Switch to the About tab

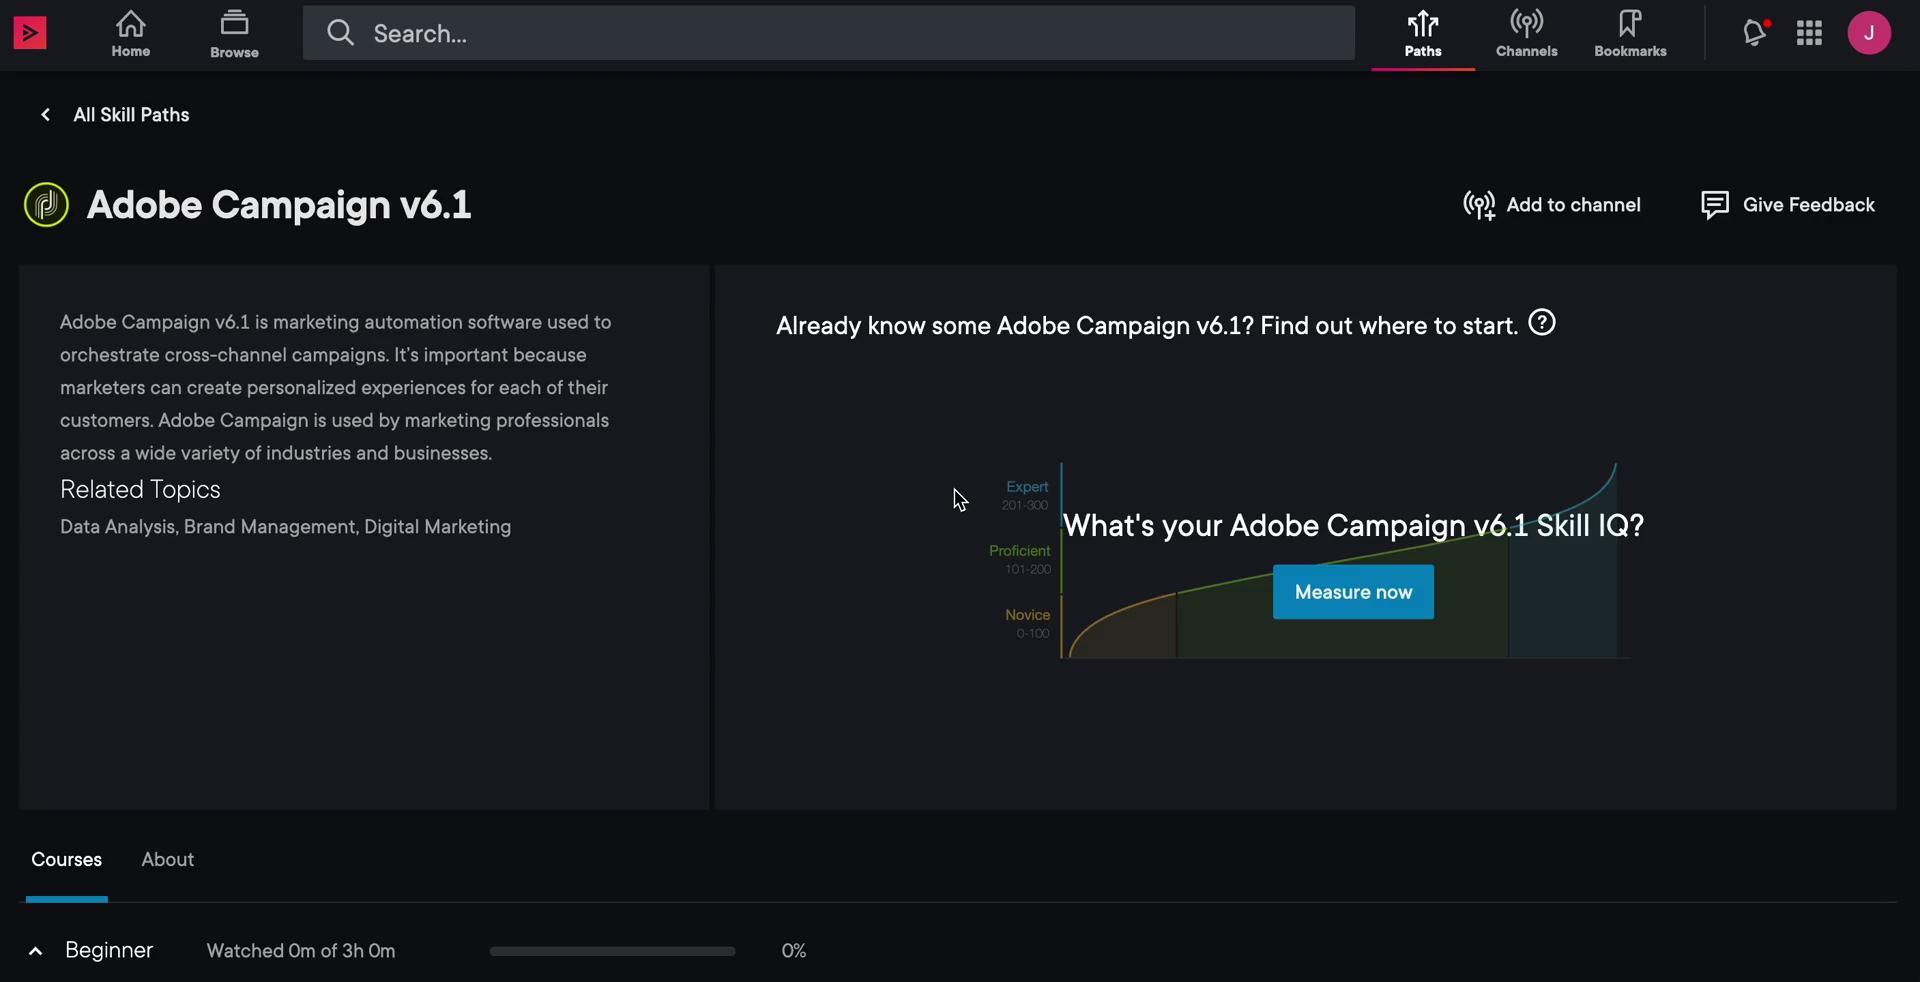click(168, 860)
